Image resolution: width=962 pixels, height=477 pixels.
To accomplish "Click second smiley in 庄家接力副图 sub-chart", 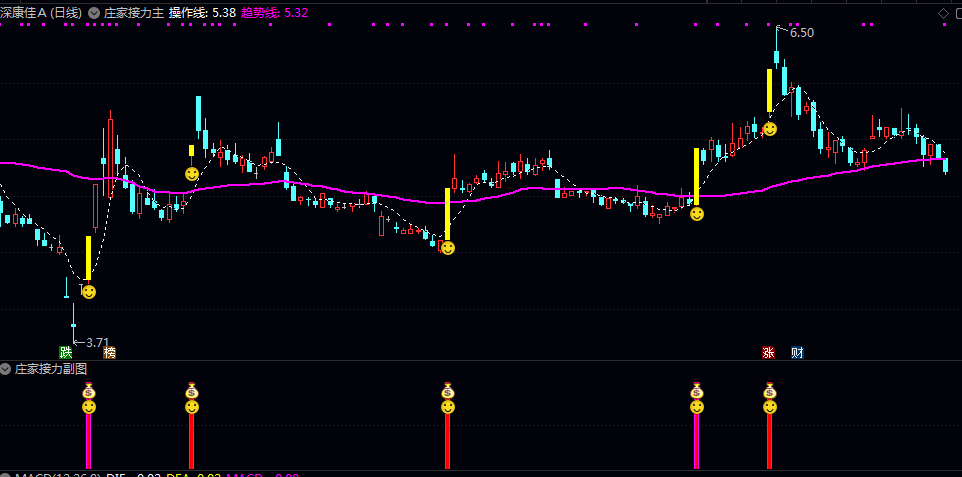I will pos(192,406).
